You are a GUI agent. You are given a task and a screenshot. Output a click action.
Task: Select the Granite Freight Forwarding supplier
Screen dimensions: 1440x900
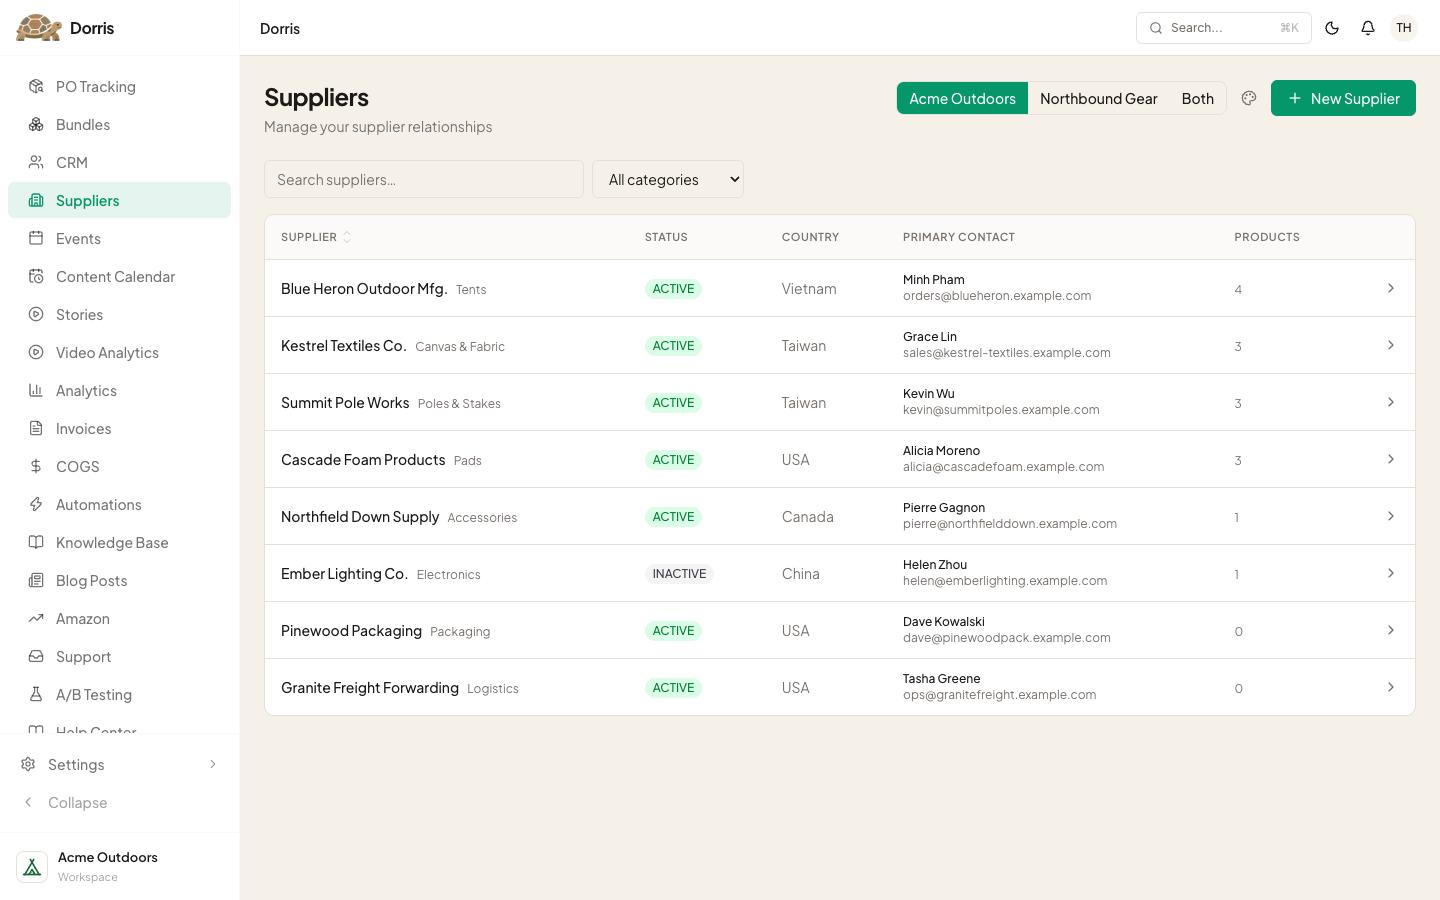(370, 688)
